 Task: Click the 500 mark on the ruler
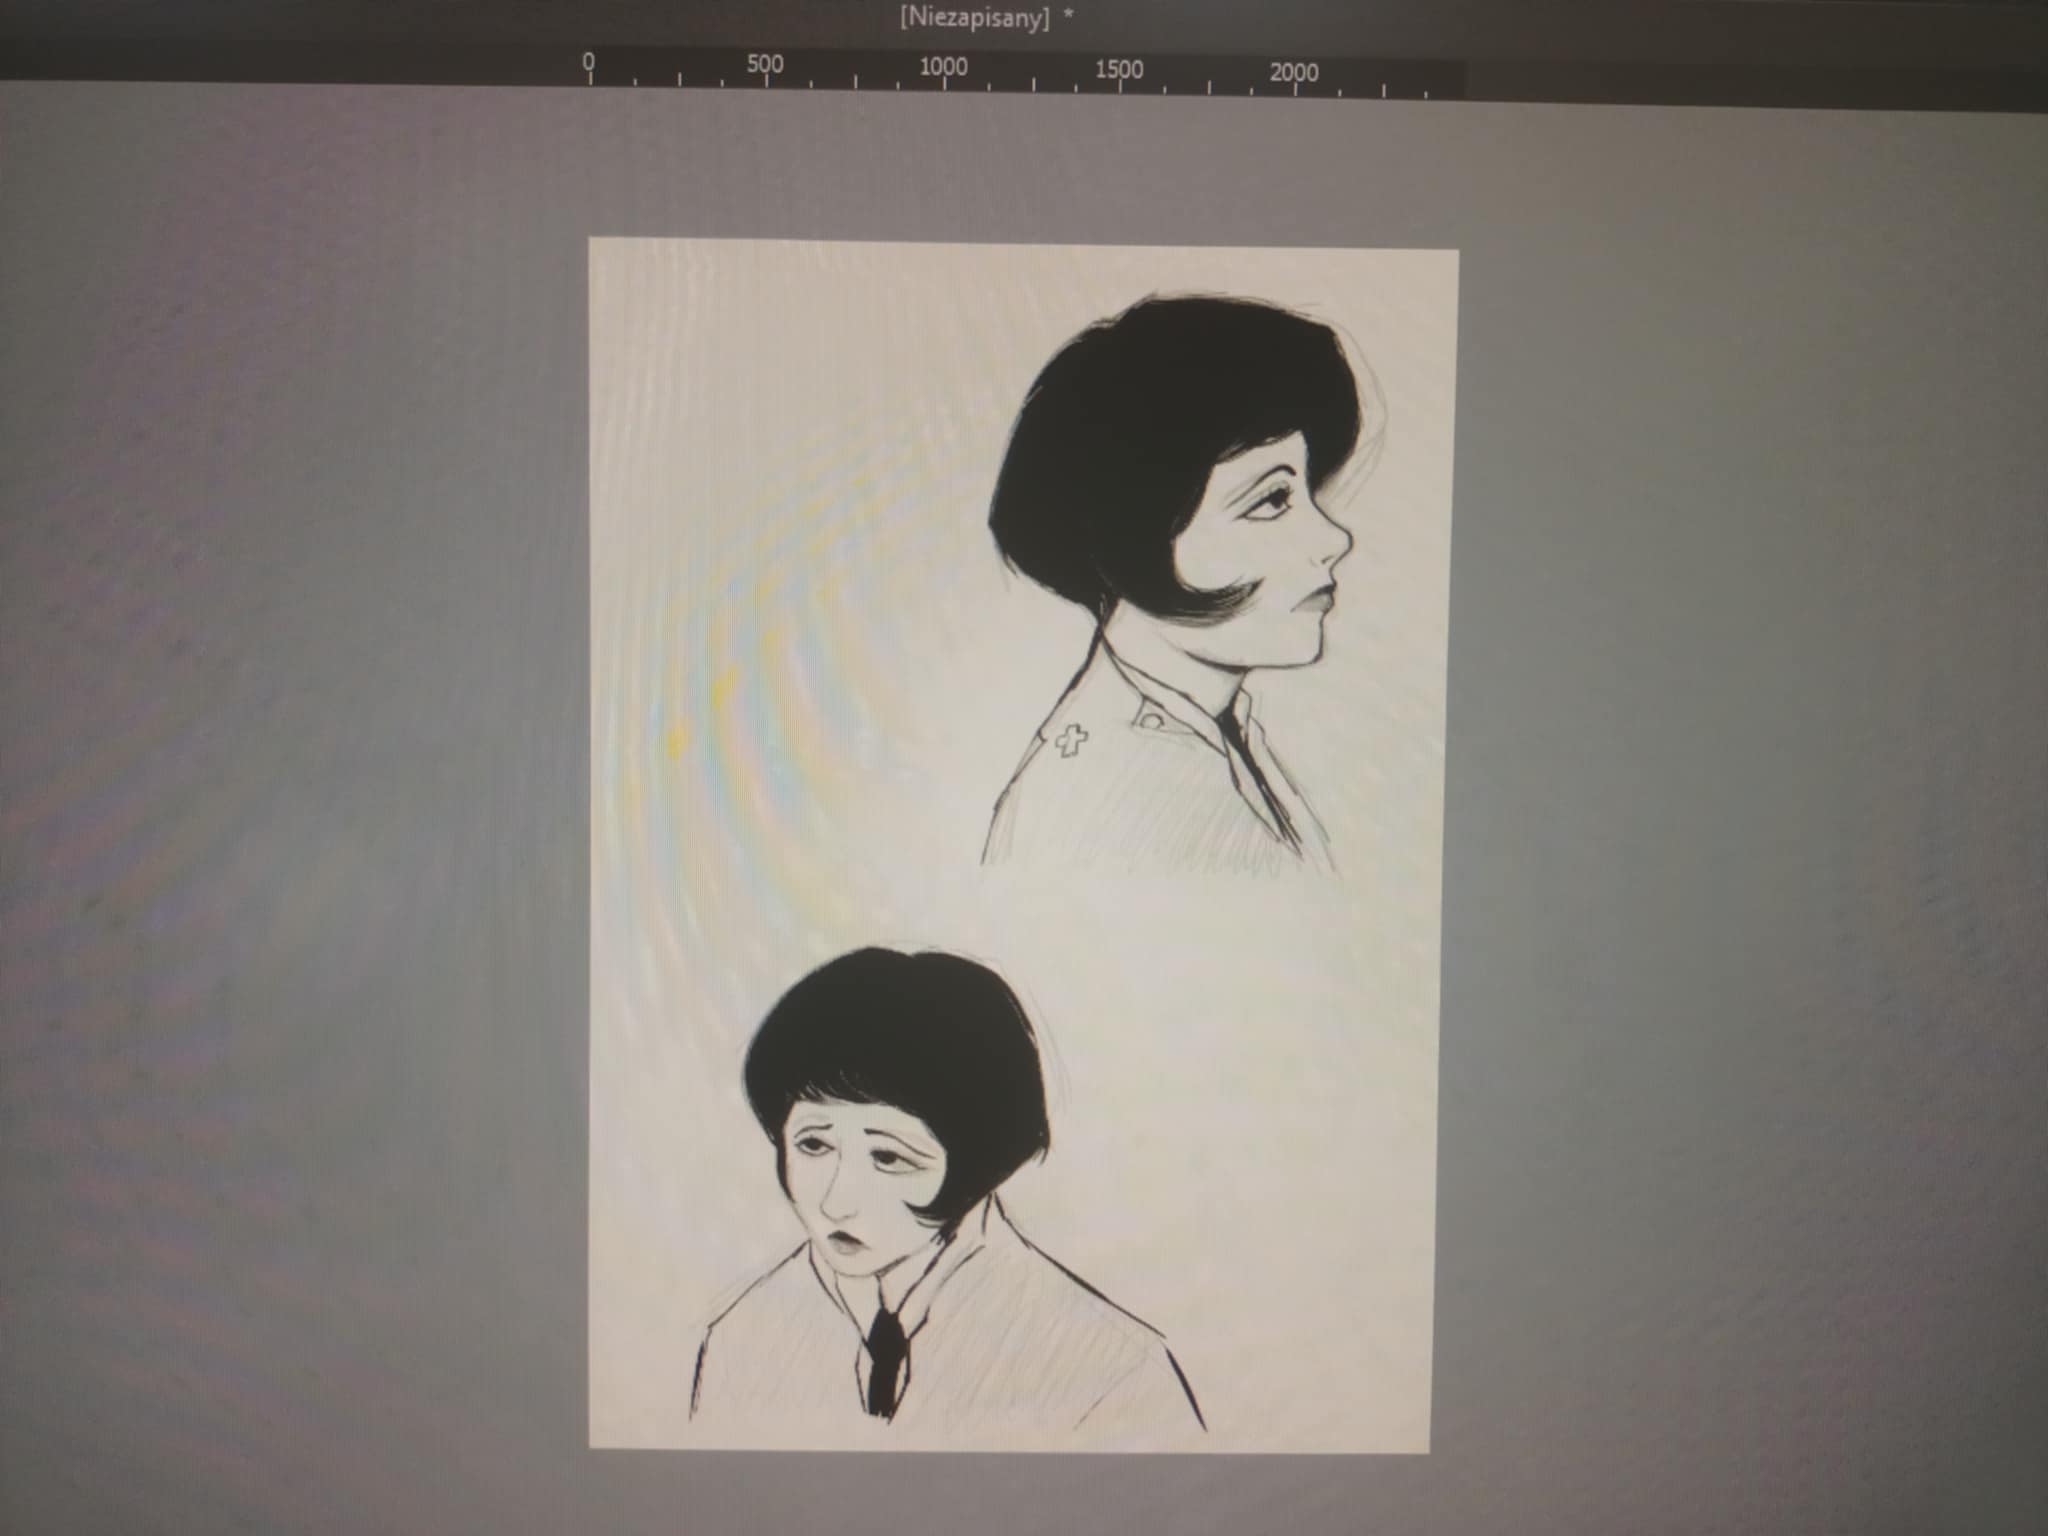(765, 65)
